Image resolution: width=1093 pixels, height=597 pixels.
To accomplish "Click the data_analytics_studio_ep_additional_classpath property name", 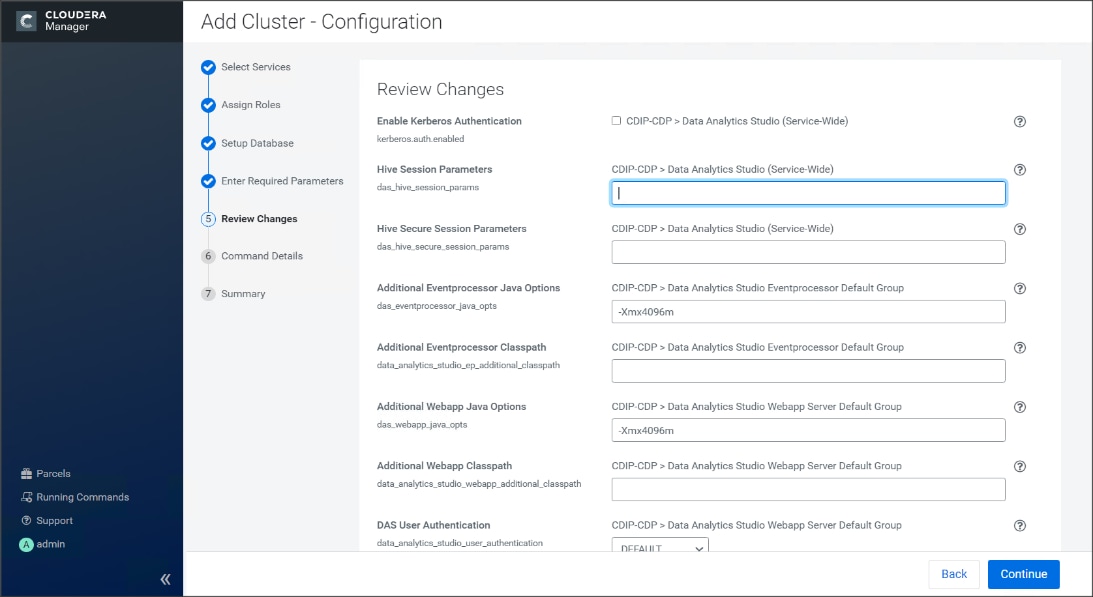I will (468, 365).
